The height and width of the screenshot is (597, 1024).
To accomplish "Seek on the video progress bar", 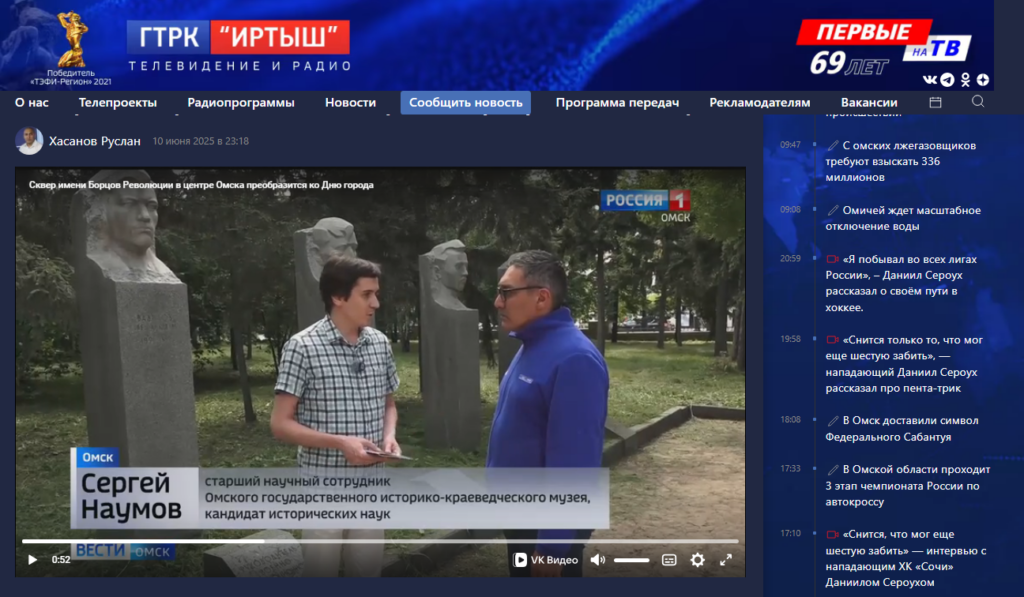I will 380,541.
